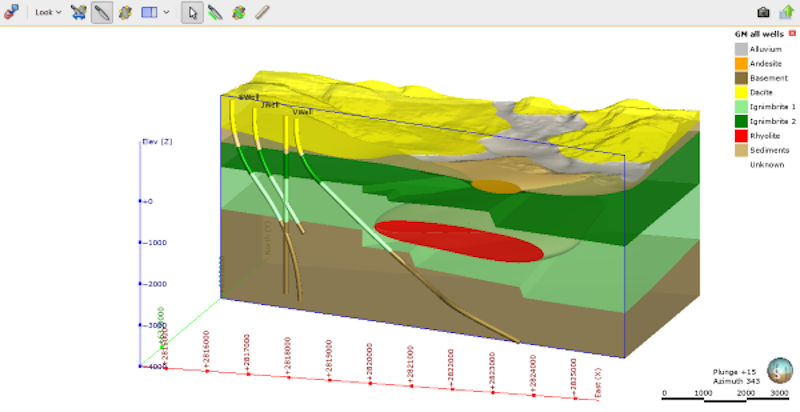Click the Leapfrog logo icon in toolbar
The image size is (800, 412).
click(12, 12)
